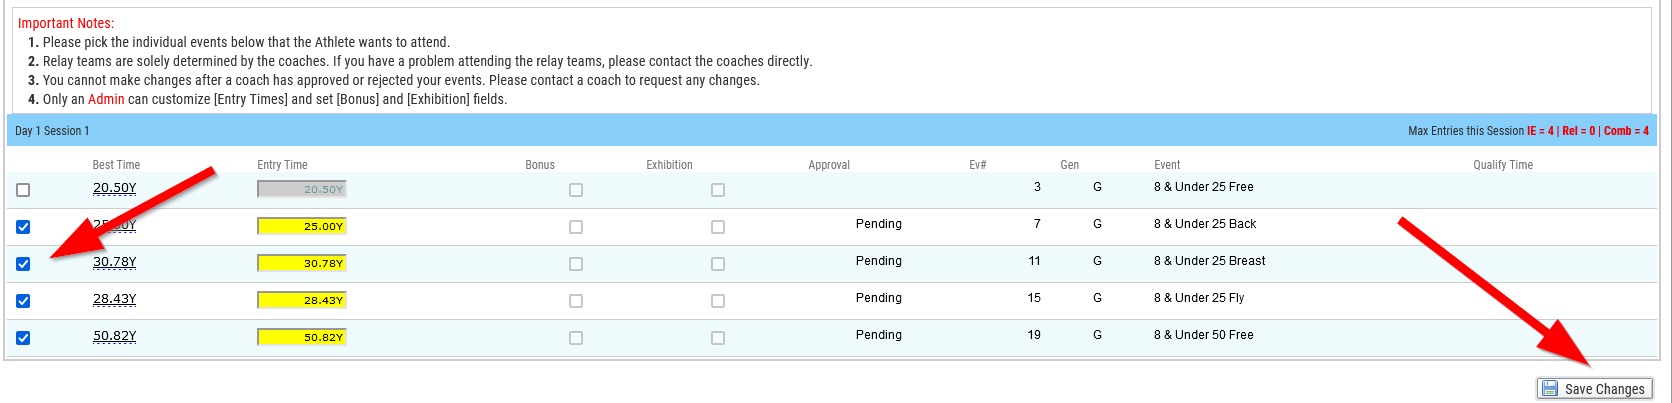Enable Bonus for 8 & Under 25 Back
Image resolution: width=1672 pixels, height=403 pixels.
[576, 227]
